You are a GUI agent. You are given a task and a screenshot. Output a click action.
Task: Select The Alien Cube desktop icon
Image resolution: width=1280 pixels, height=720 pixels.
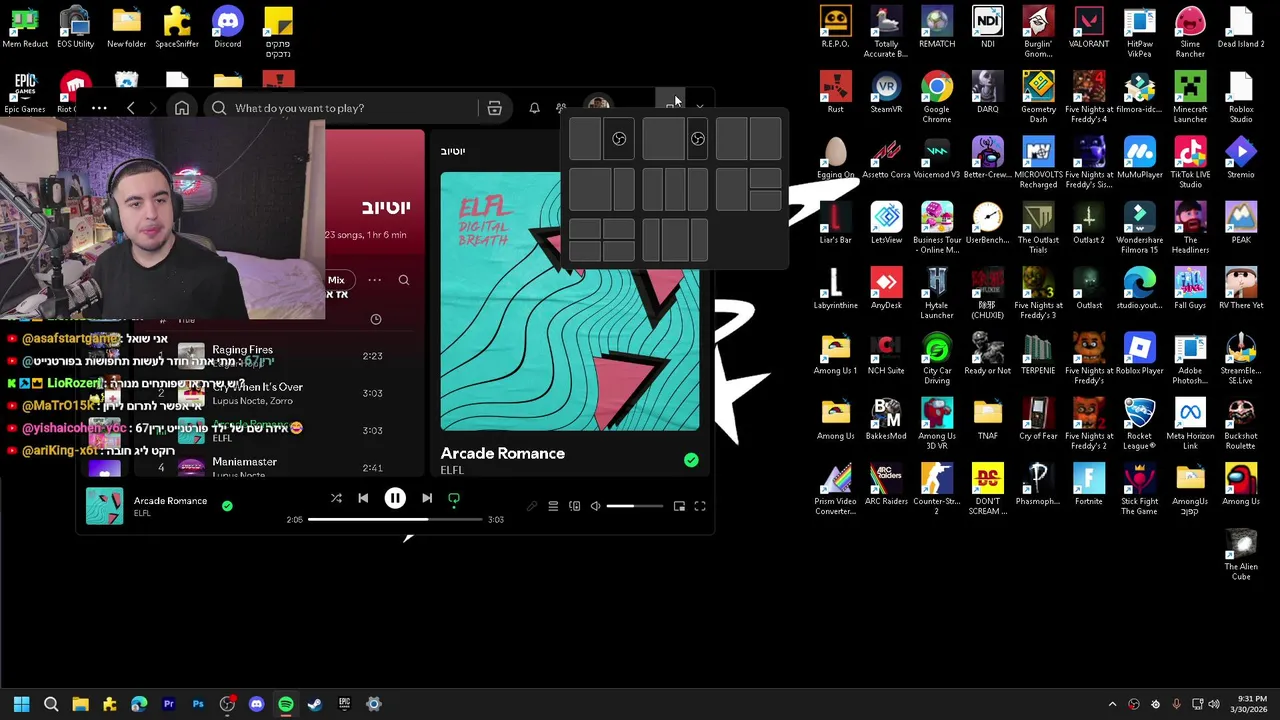pyautogui.click(x=1241, y=555)
